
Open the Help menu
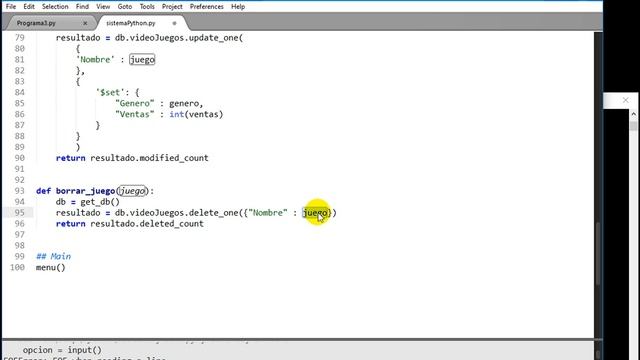(238, 7)
